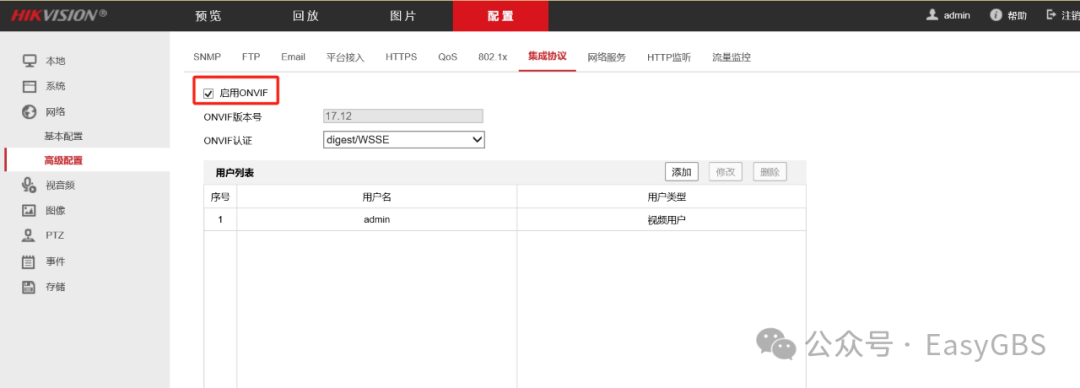Uncheck the 启用ONVIF checkbox
Screen dimensions: 1080x388
(x=208, y=93)
